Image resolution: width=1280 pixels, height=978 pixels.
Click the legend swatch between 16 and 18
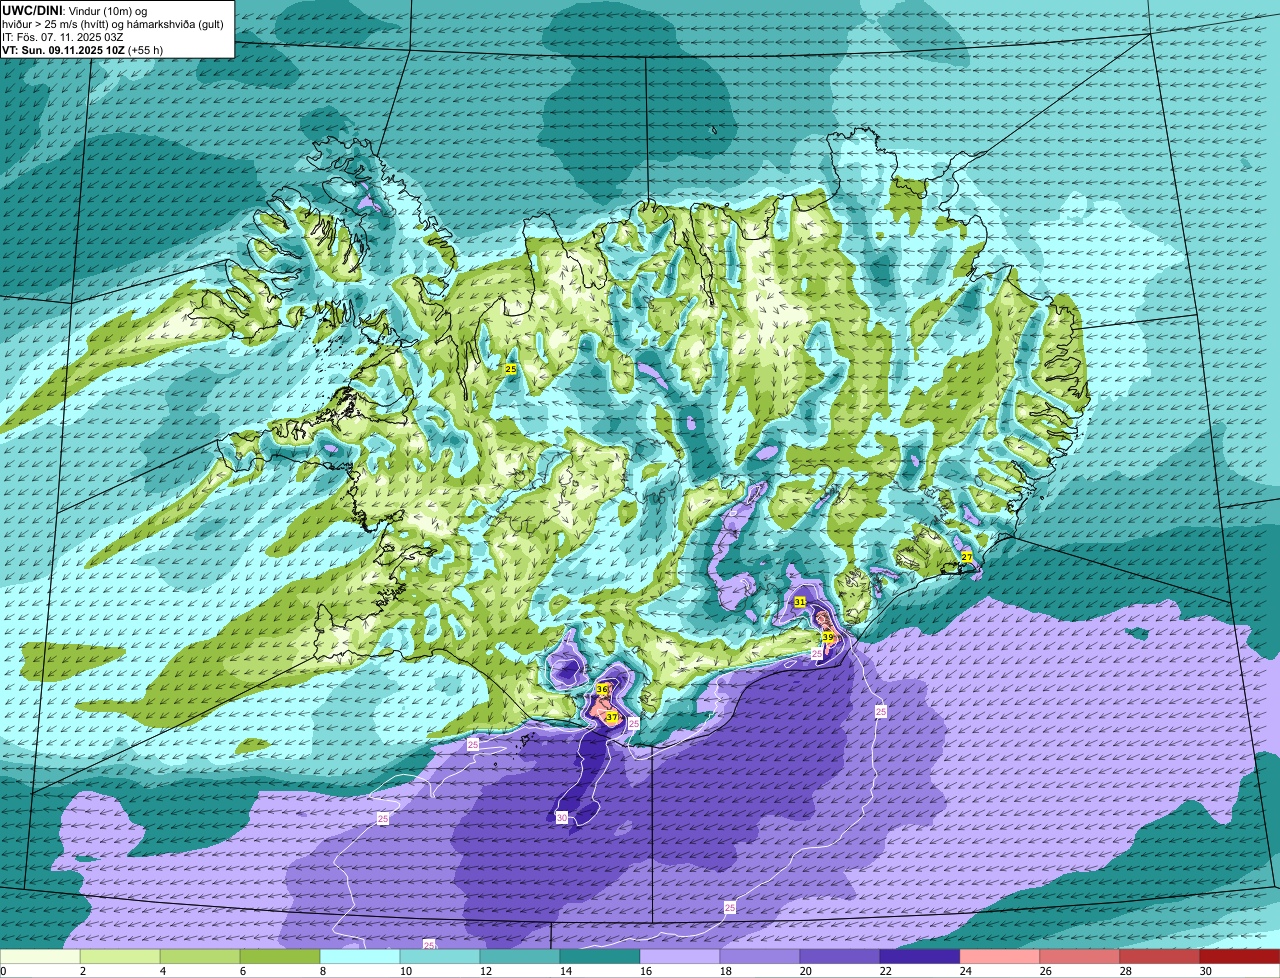coord(680,957)
